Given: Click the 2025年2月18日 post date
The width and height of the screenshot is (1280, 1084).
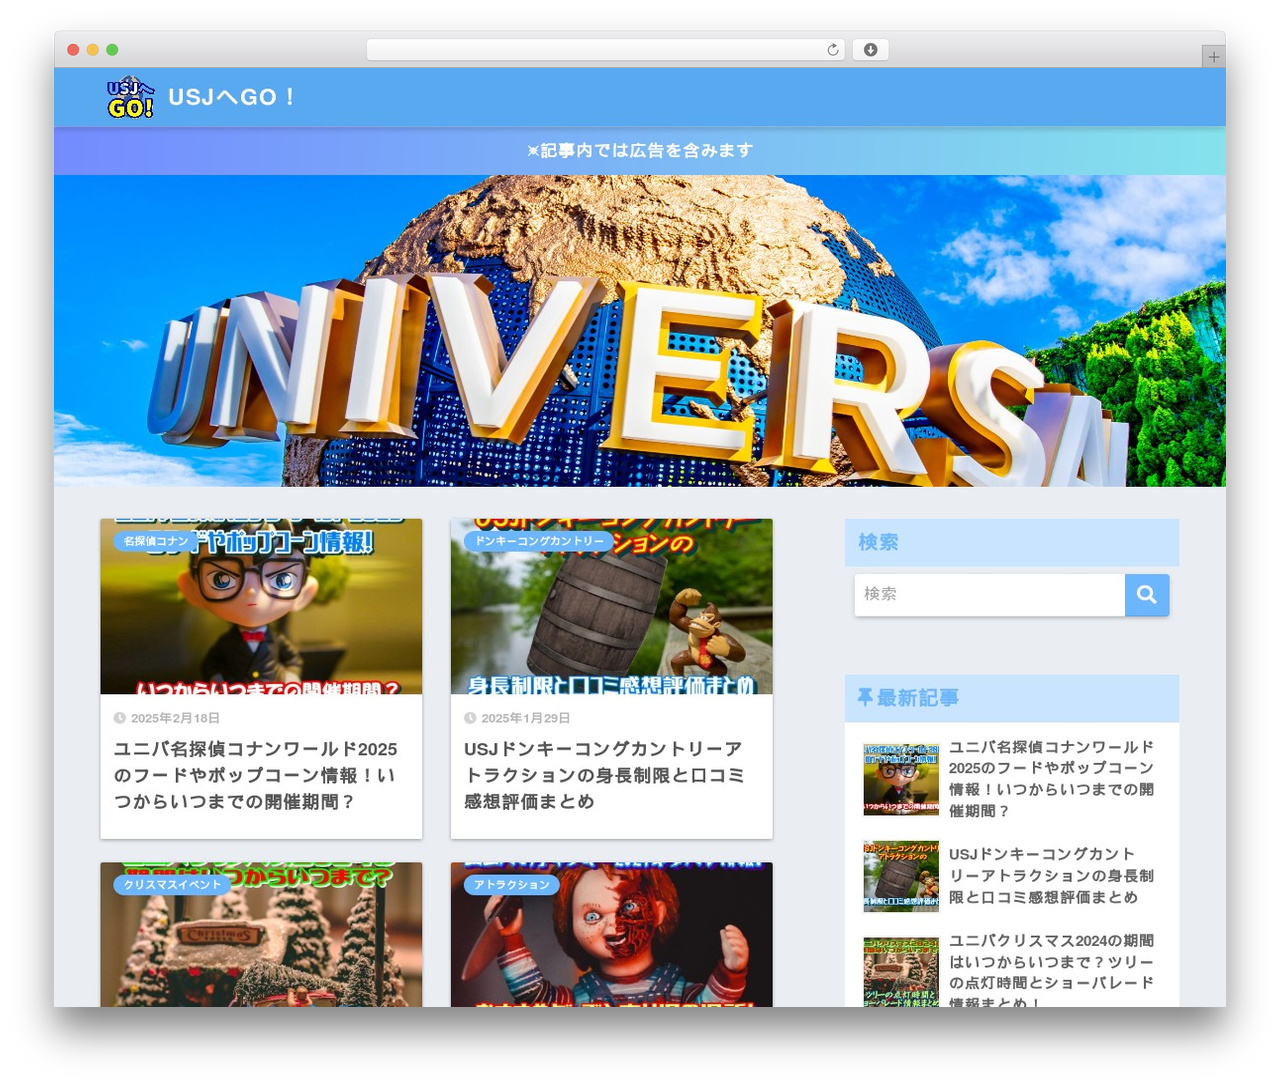Looking at the screenshot, I should (x=175, y=718).
